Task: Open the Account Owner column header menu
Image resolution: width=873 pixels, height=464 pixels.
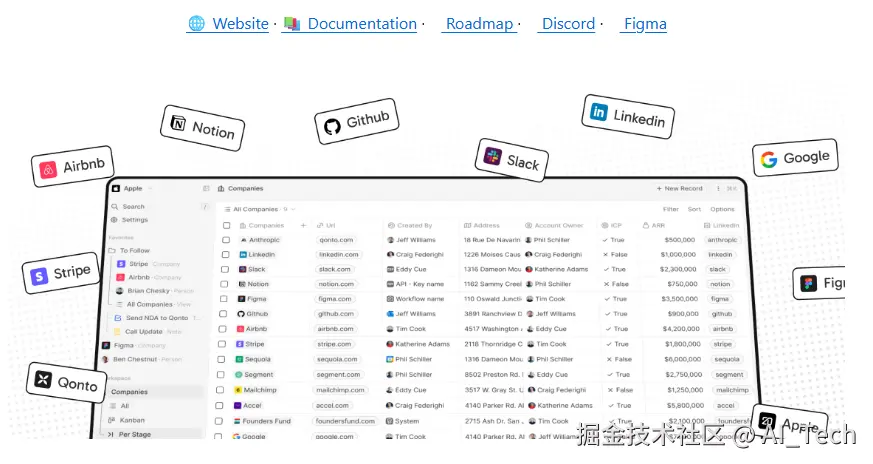Action: pyautogui.click(x=555, y=226)
